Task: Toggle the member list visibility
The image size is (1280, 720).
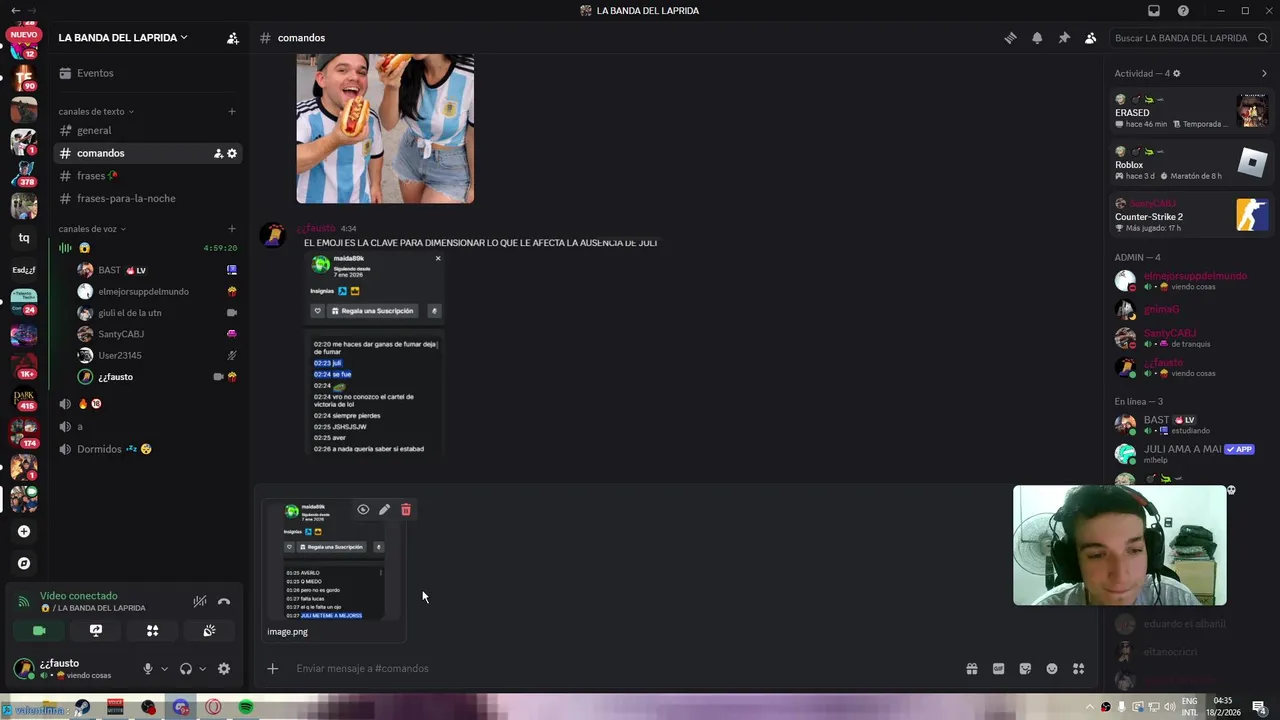Action: (x=1090, y=38)
